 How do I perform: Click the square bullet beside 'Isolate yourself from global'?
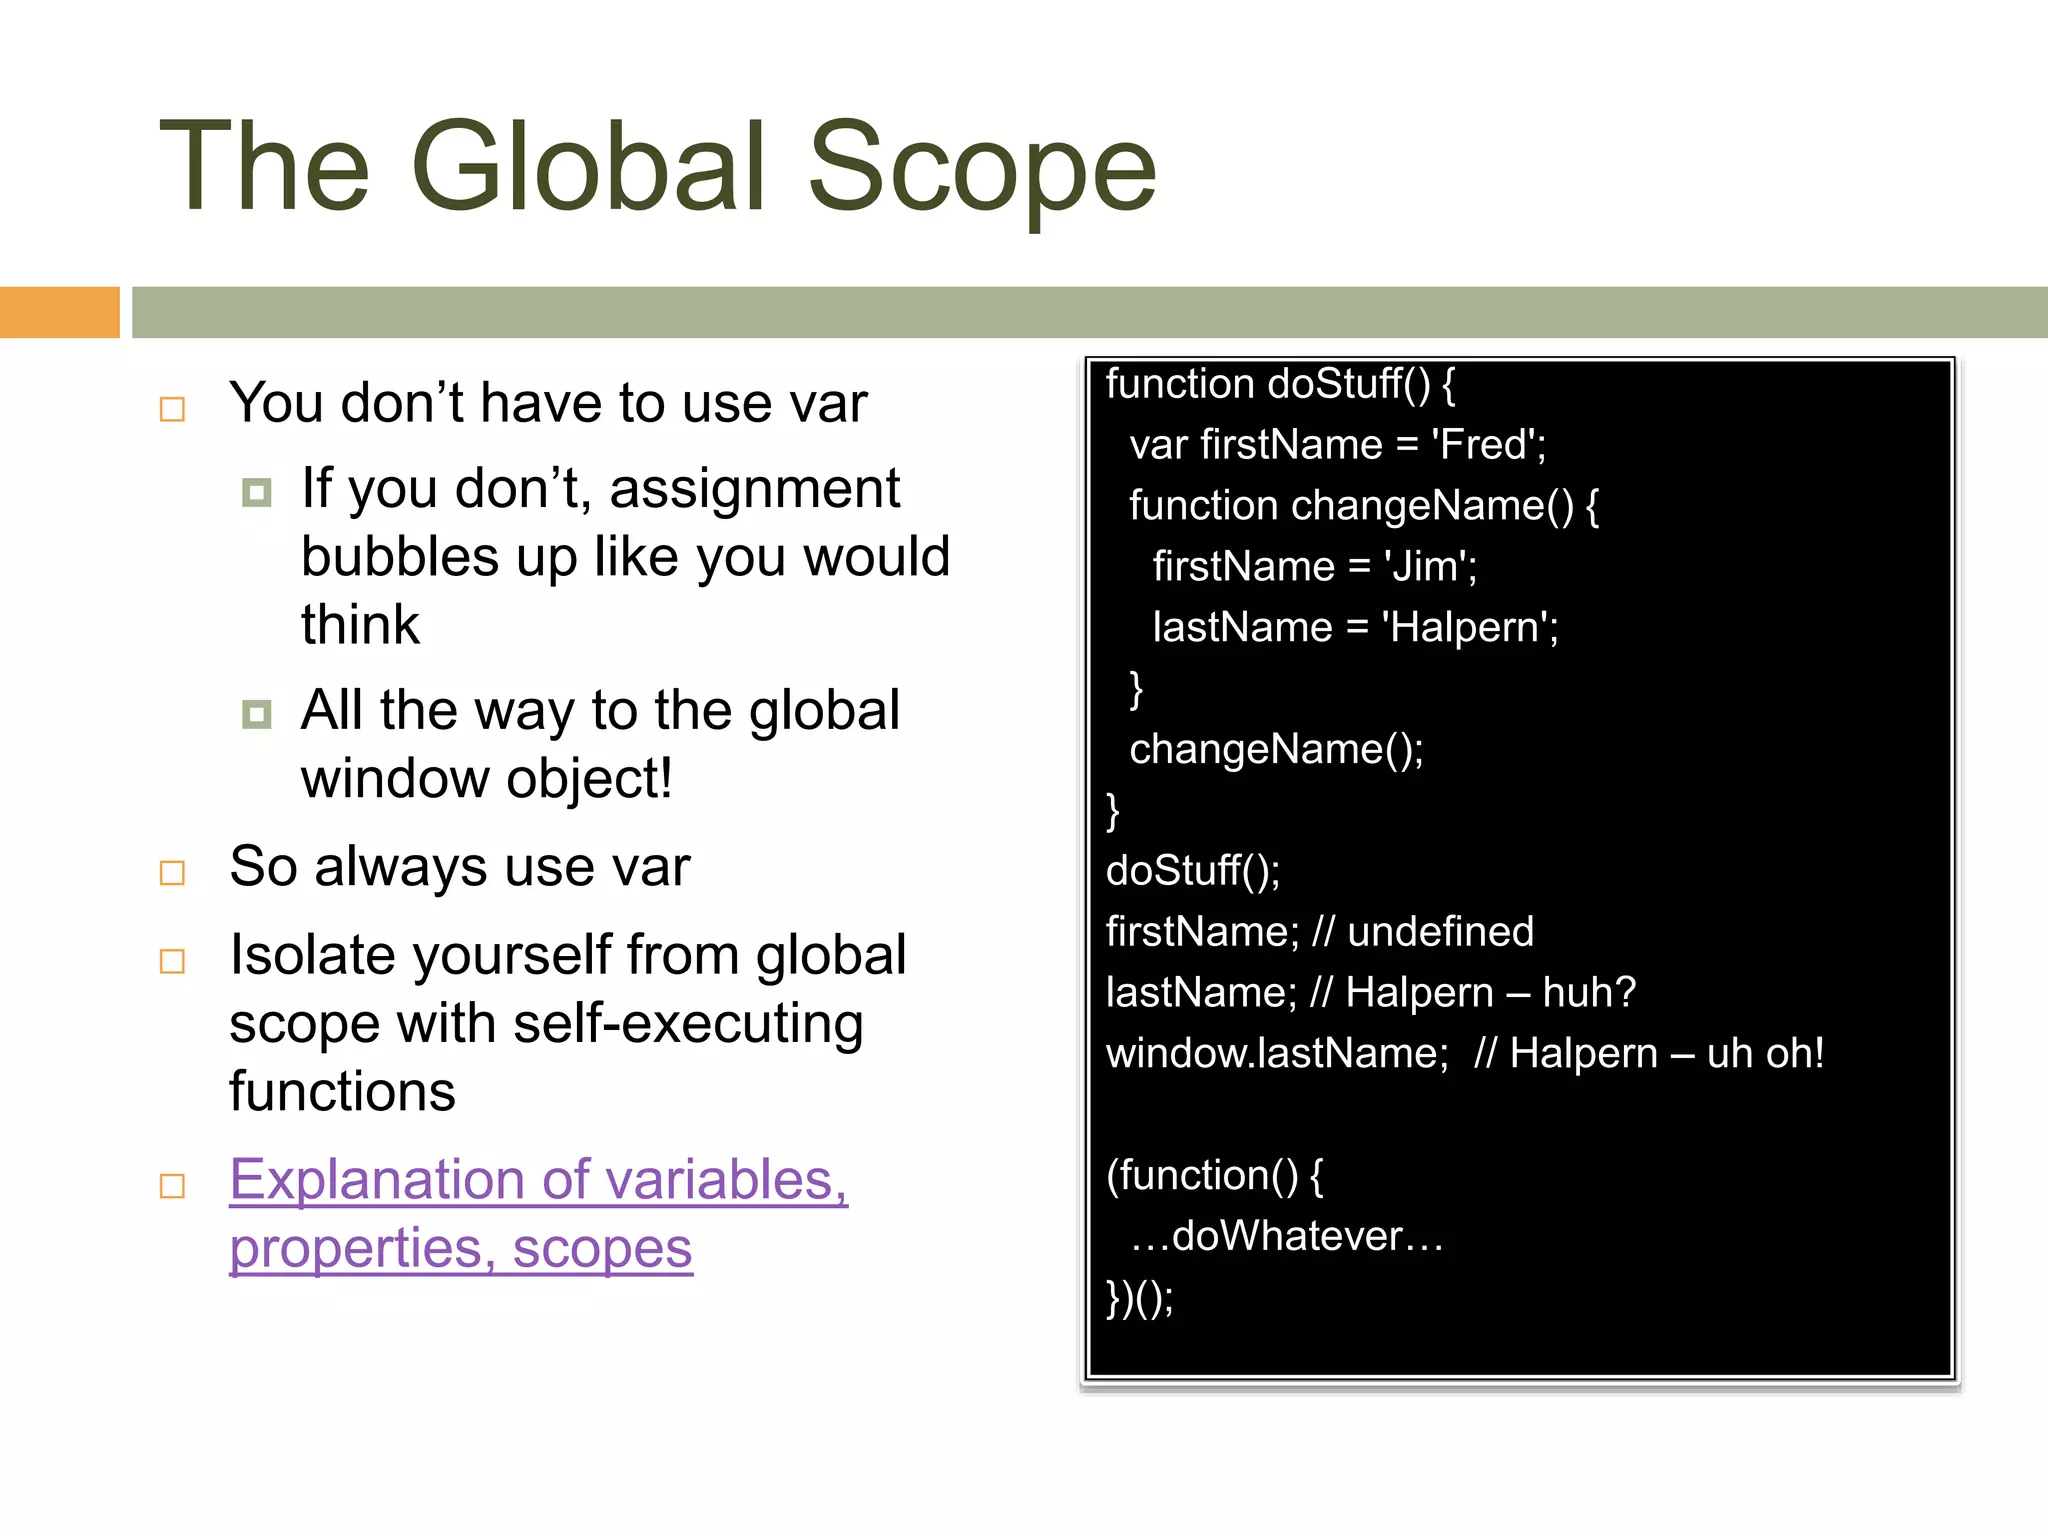[x=172, y=961]
